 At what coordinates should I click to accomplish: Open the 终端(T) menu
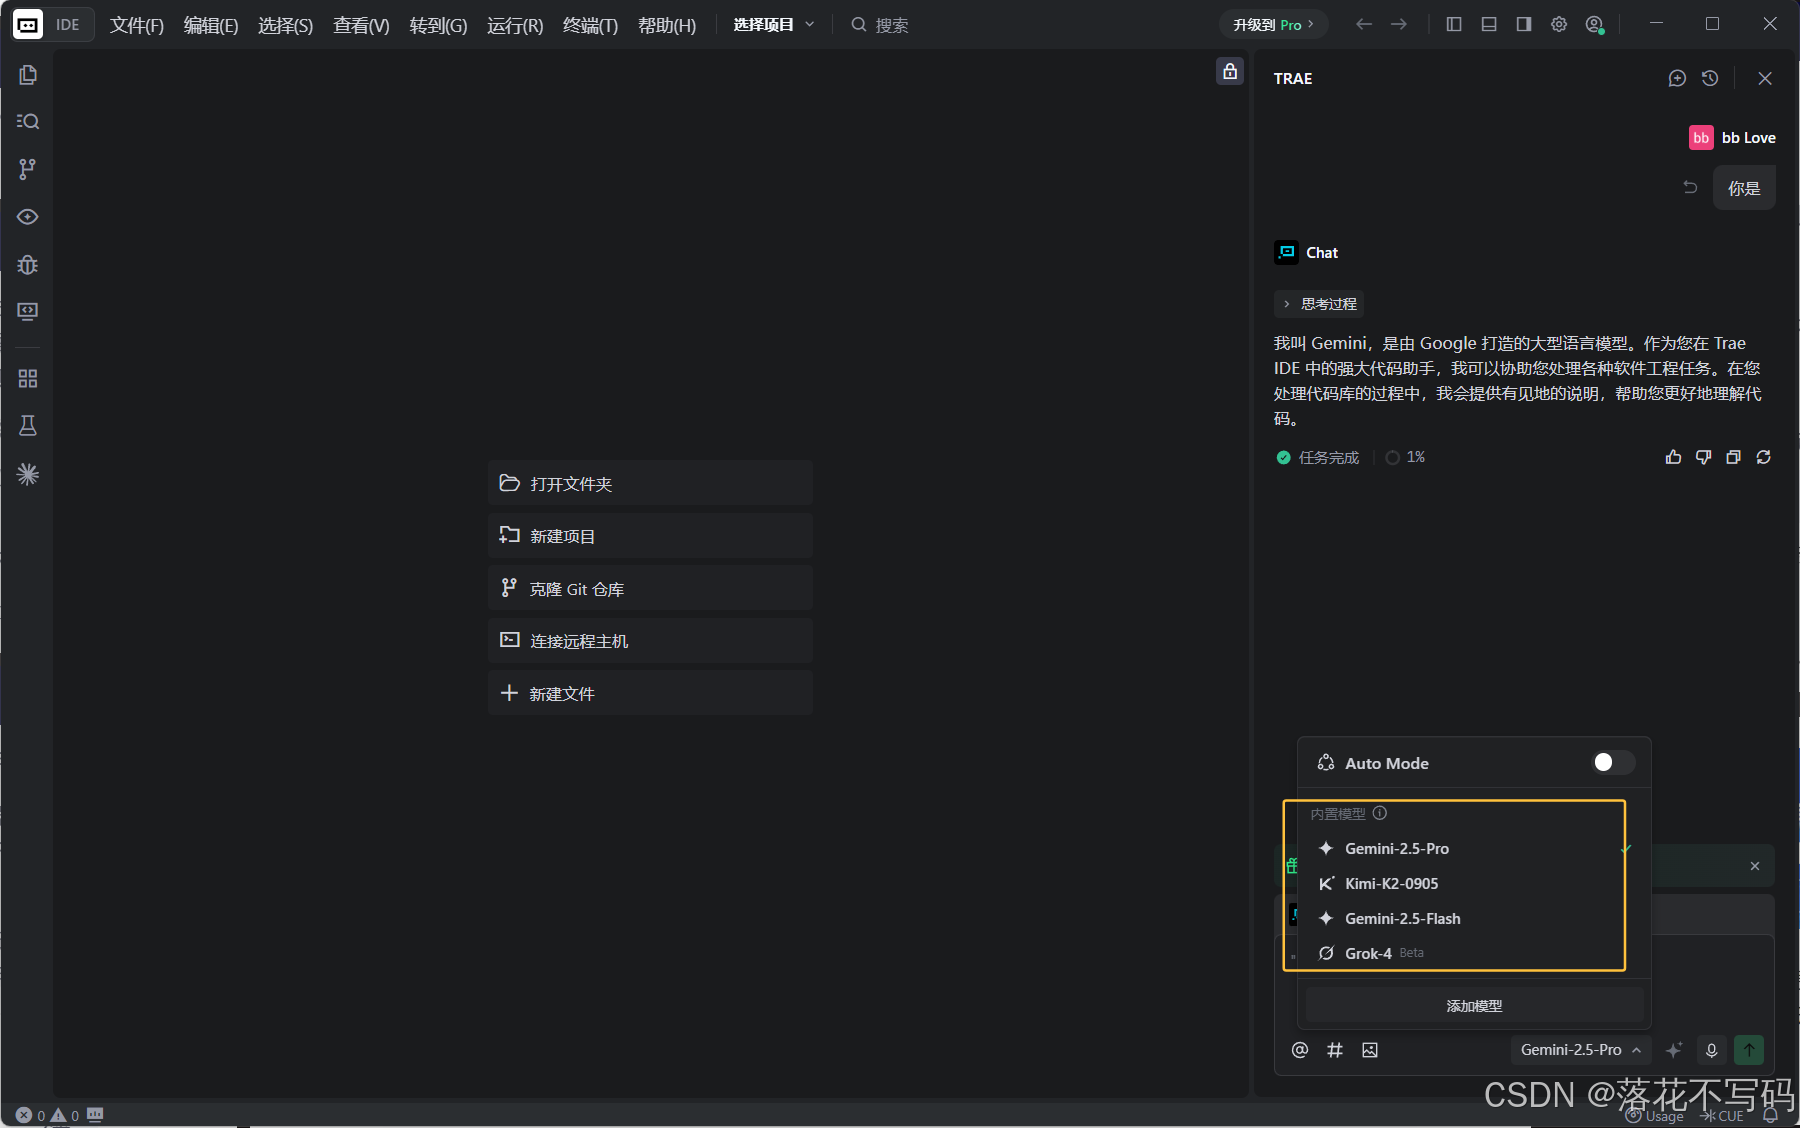590,25
